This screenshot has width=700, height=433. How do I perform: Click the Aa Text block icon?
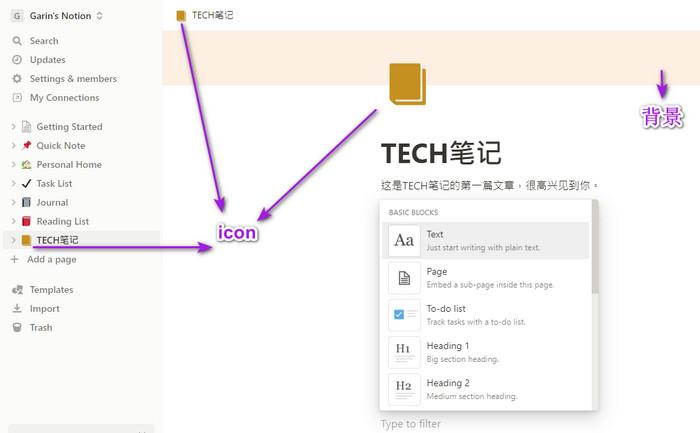[404, 241]
